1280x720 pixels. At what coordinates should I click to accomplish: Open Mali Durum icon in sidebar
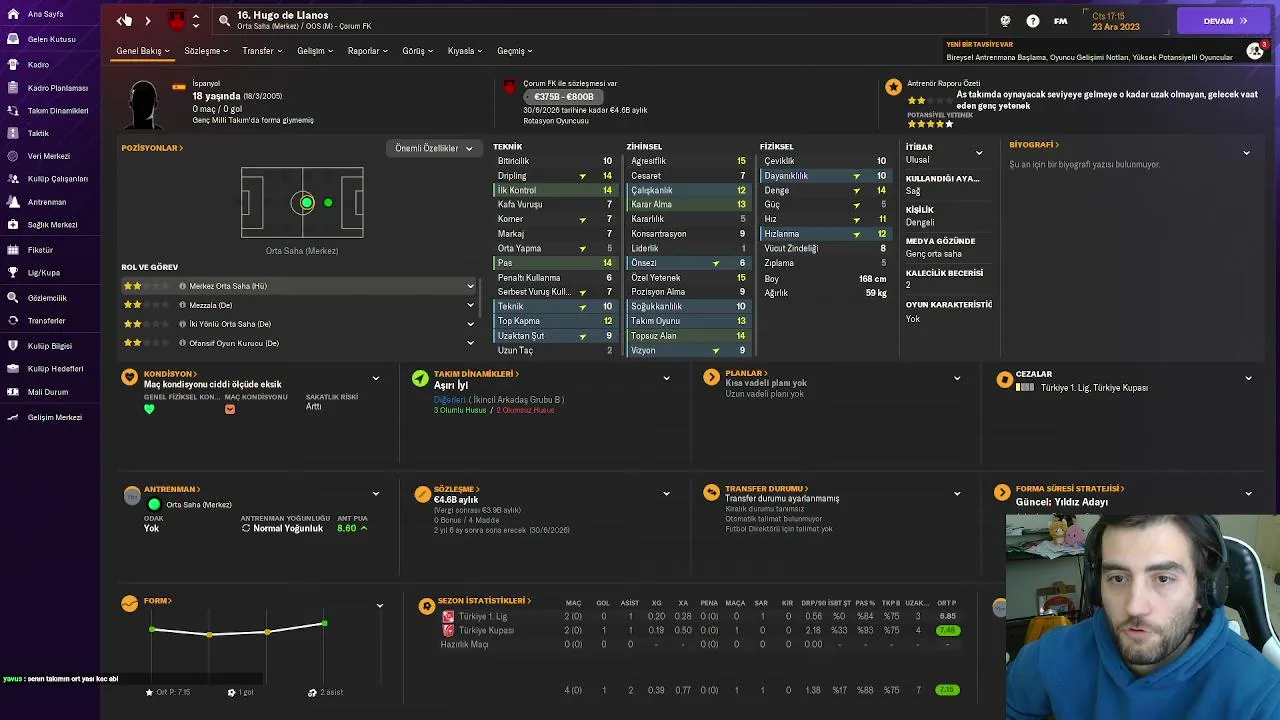pyautogui.click(x=13, y=392)
